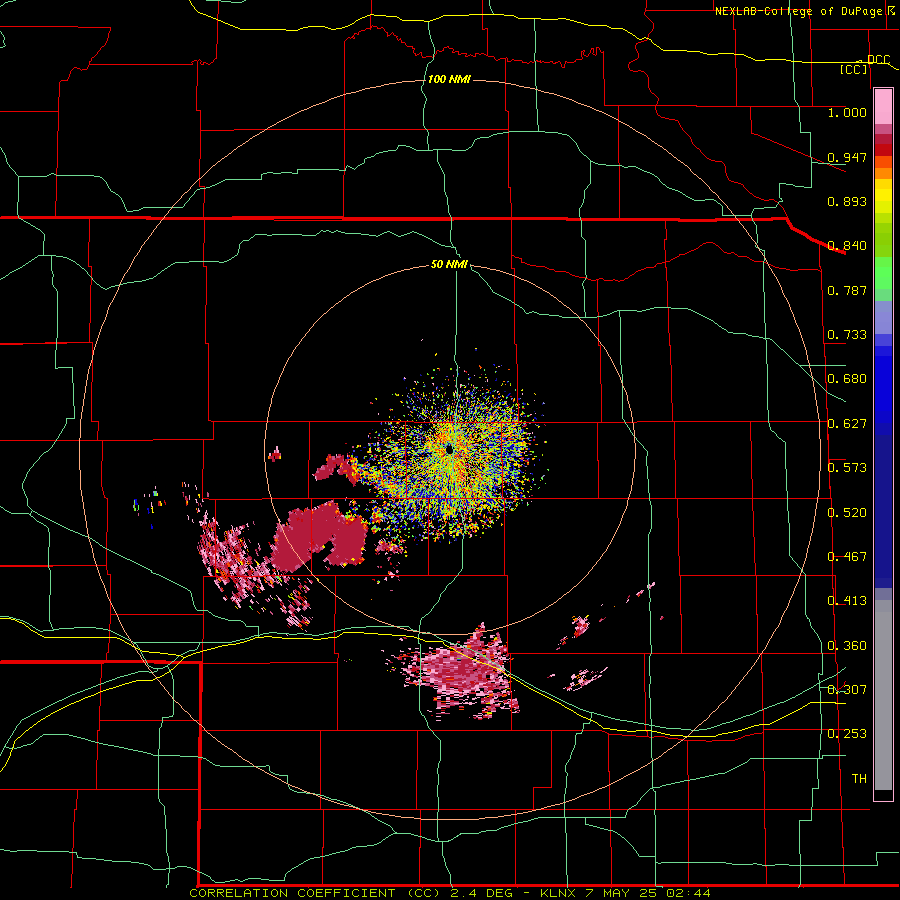Click the 0.307 scale value
Viewport: 900px width, 900px height.
[847, 690]
